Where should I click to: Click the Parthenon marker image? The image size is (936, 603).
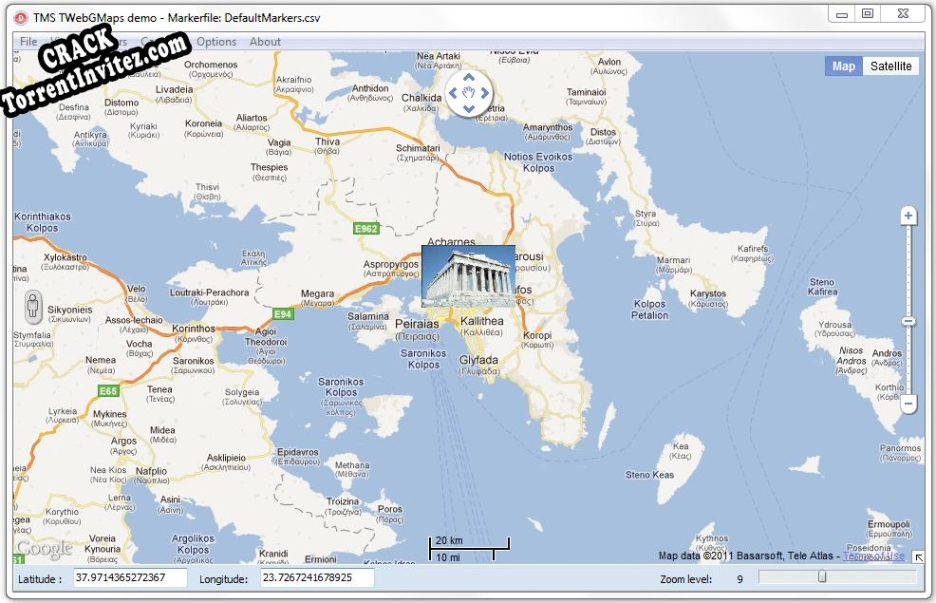(468, 276)
